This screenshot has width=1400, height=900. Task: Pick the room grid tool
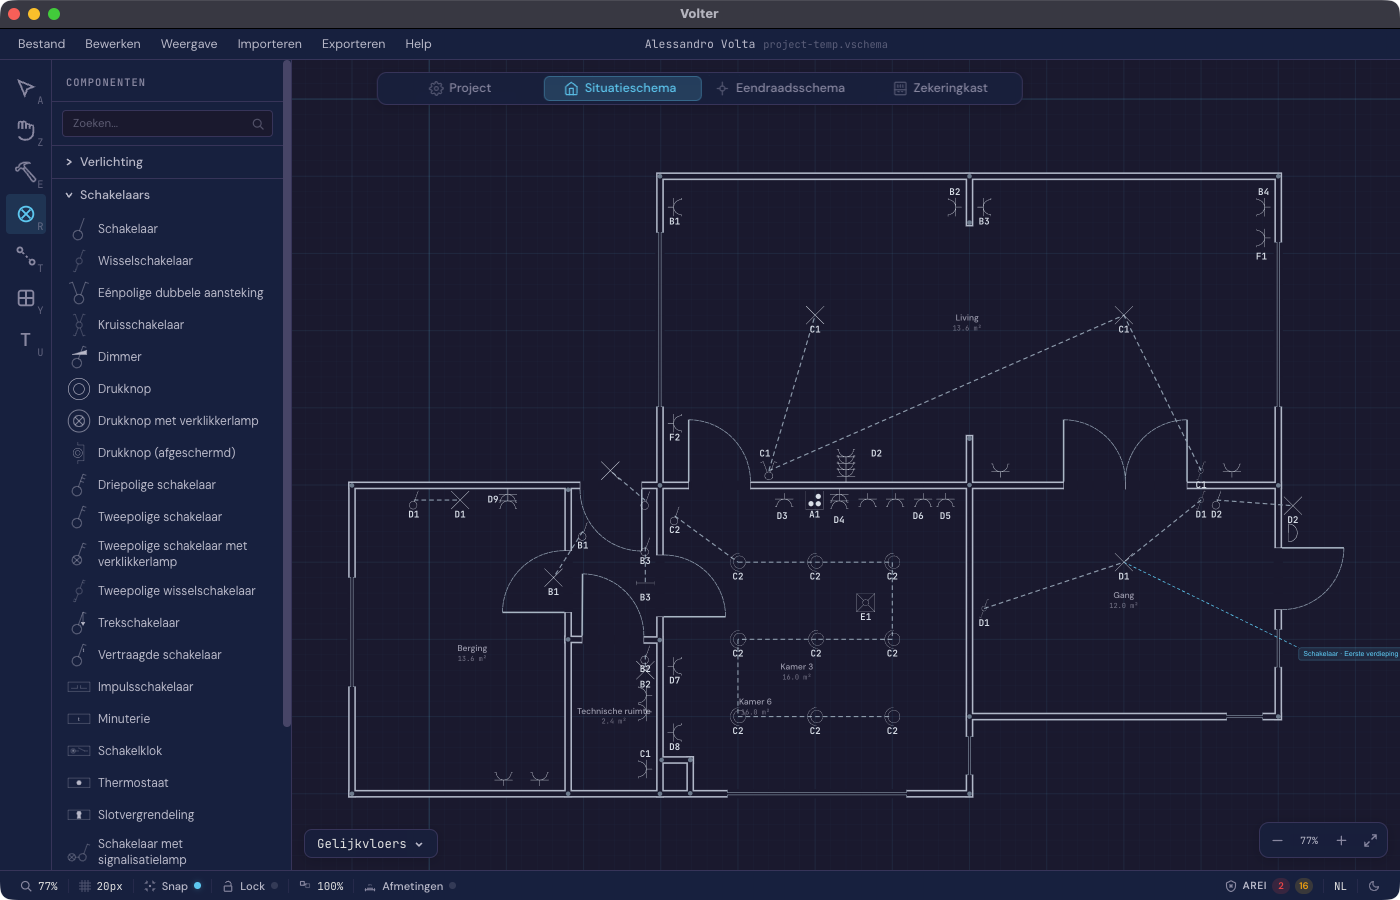[26, 298]
